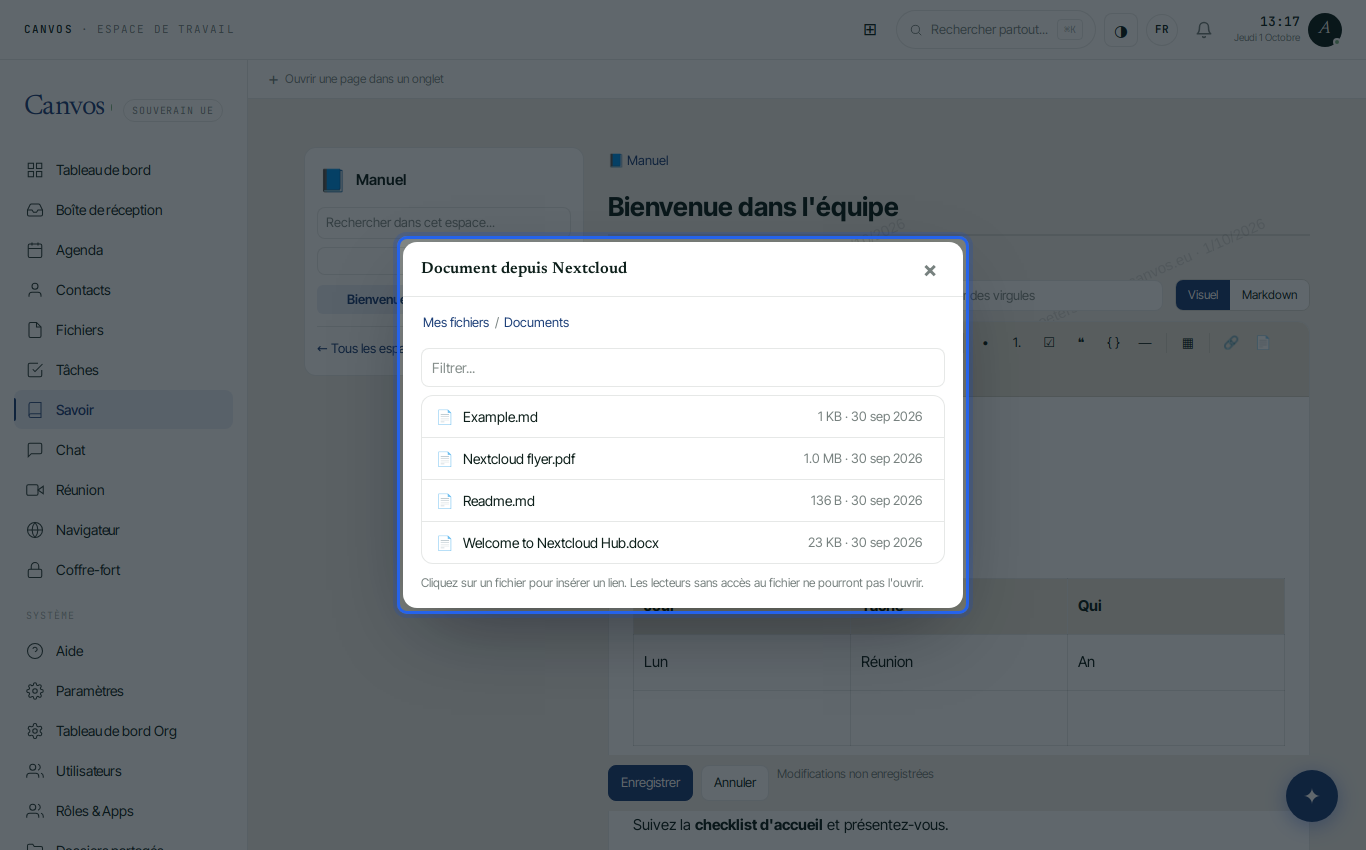Open the apps grid icon in header
The image size is (1366, 850).
(x=870, y=30)
